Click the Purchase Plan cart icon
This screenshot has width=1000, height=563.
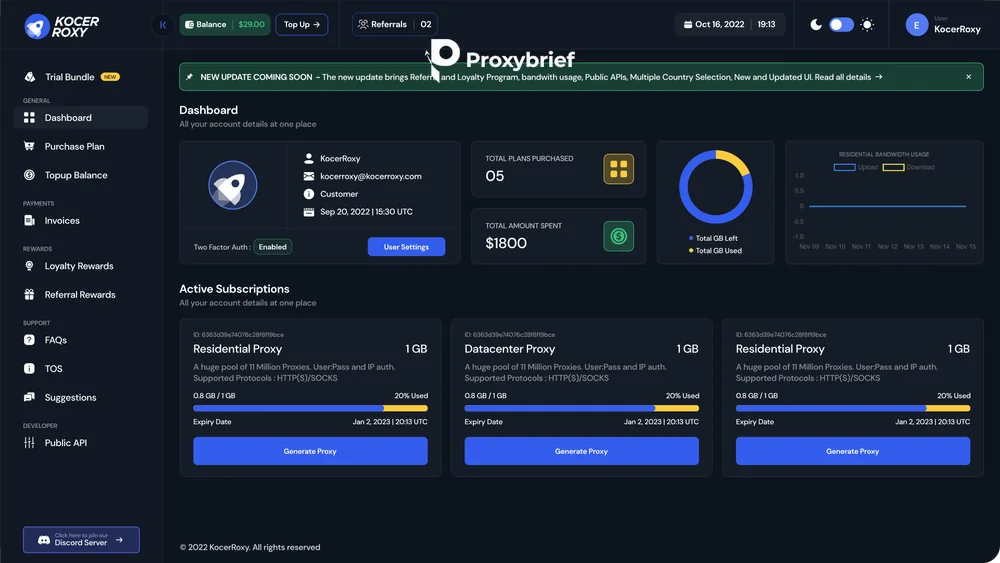[x=29, y=146]
